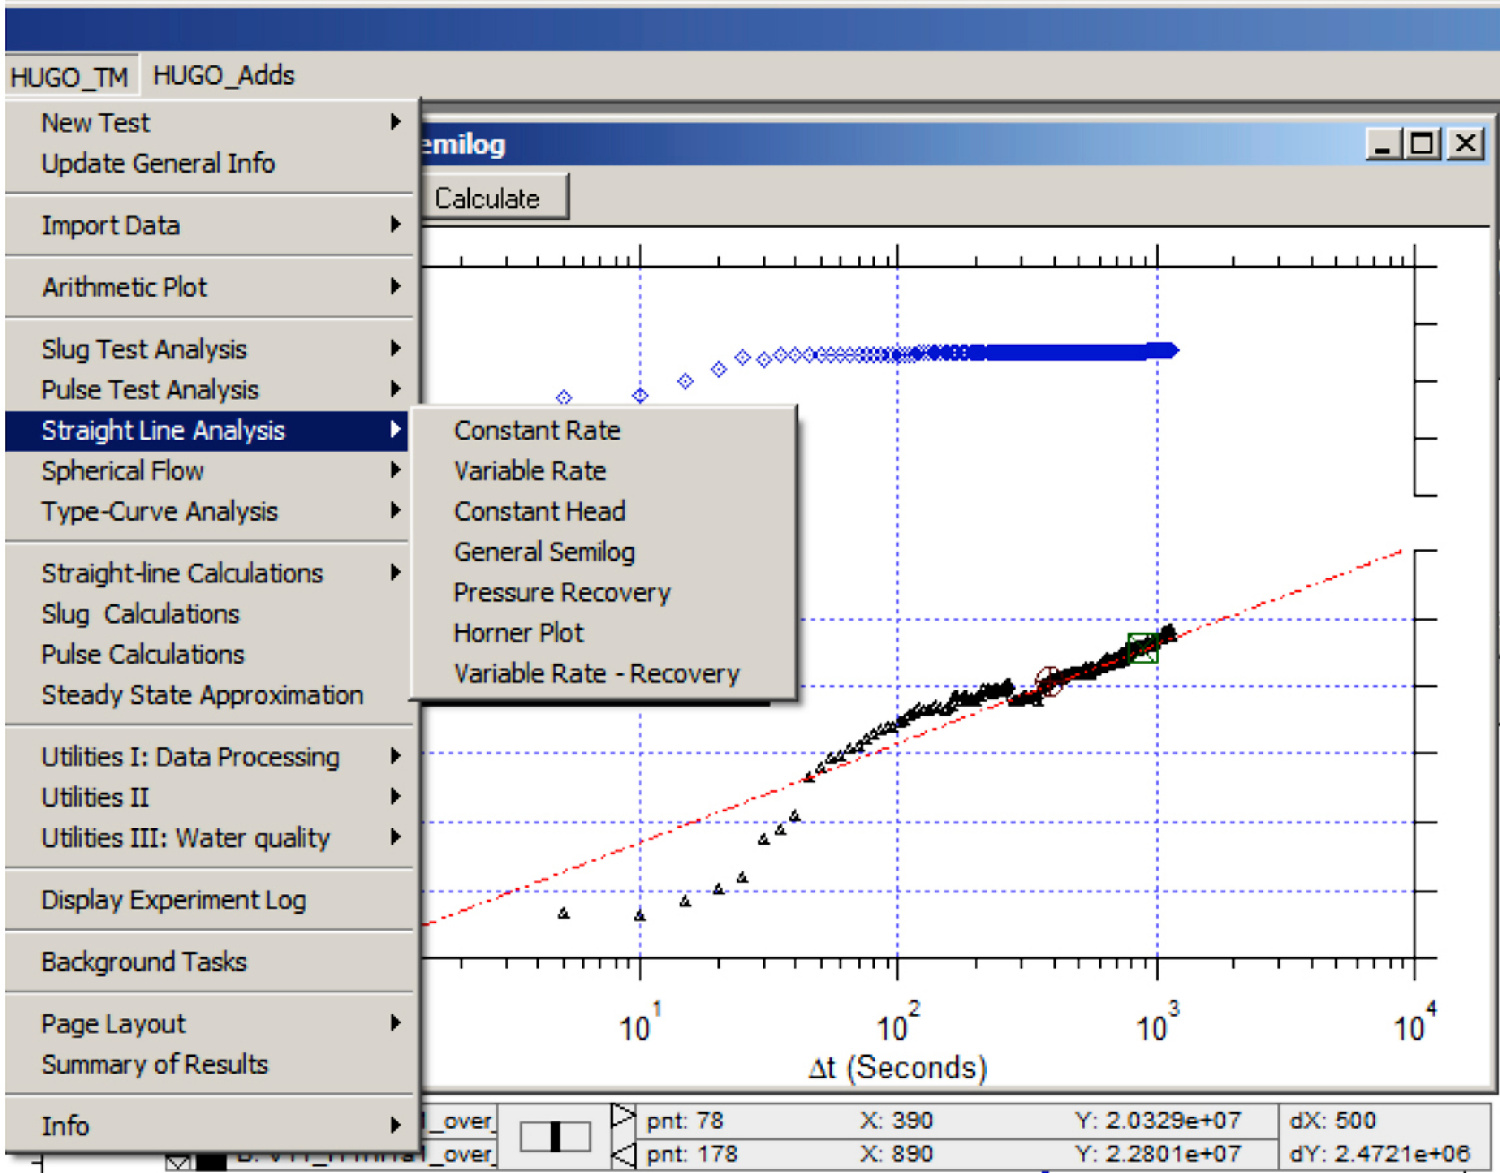The height and width of the screenshot is (1173, 1500).
Task: Expand the Utilities II submenu
Action: [x=209, y=797]
